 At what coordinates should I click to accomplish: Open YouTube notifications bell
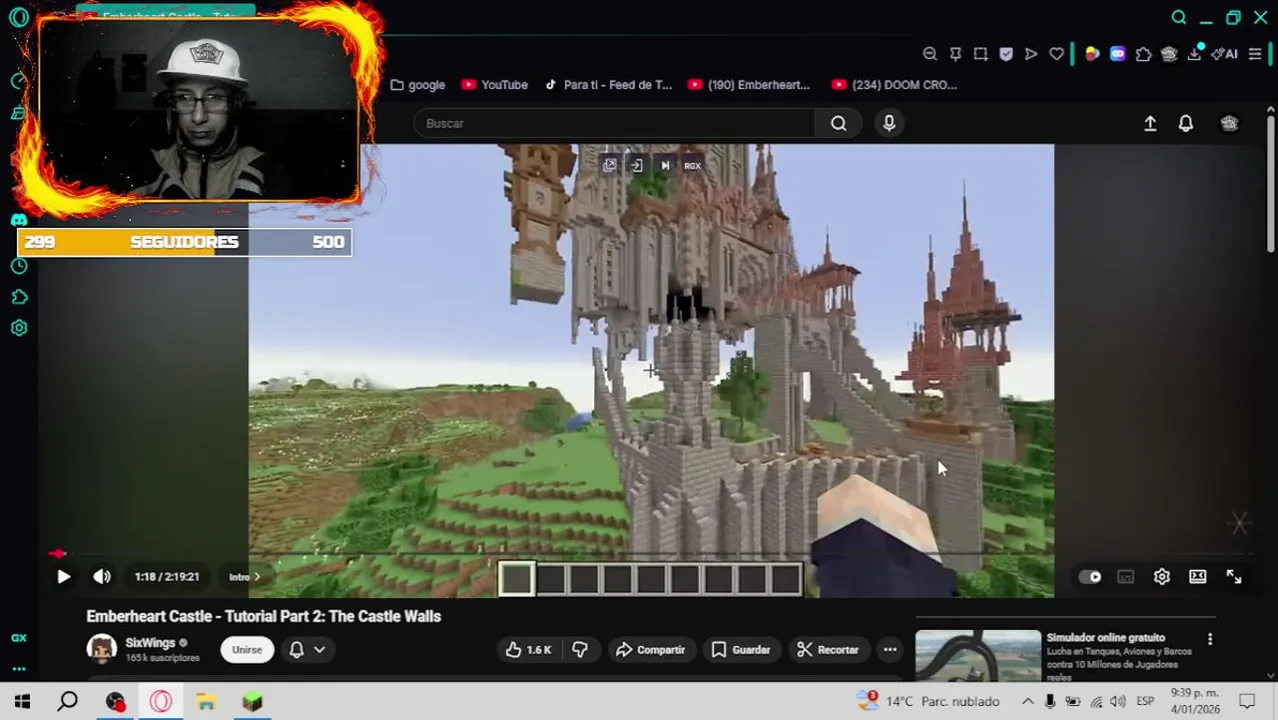point(1186,123)
